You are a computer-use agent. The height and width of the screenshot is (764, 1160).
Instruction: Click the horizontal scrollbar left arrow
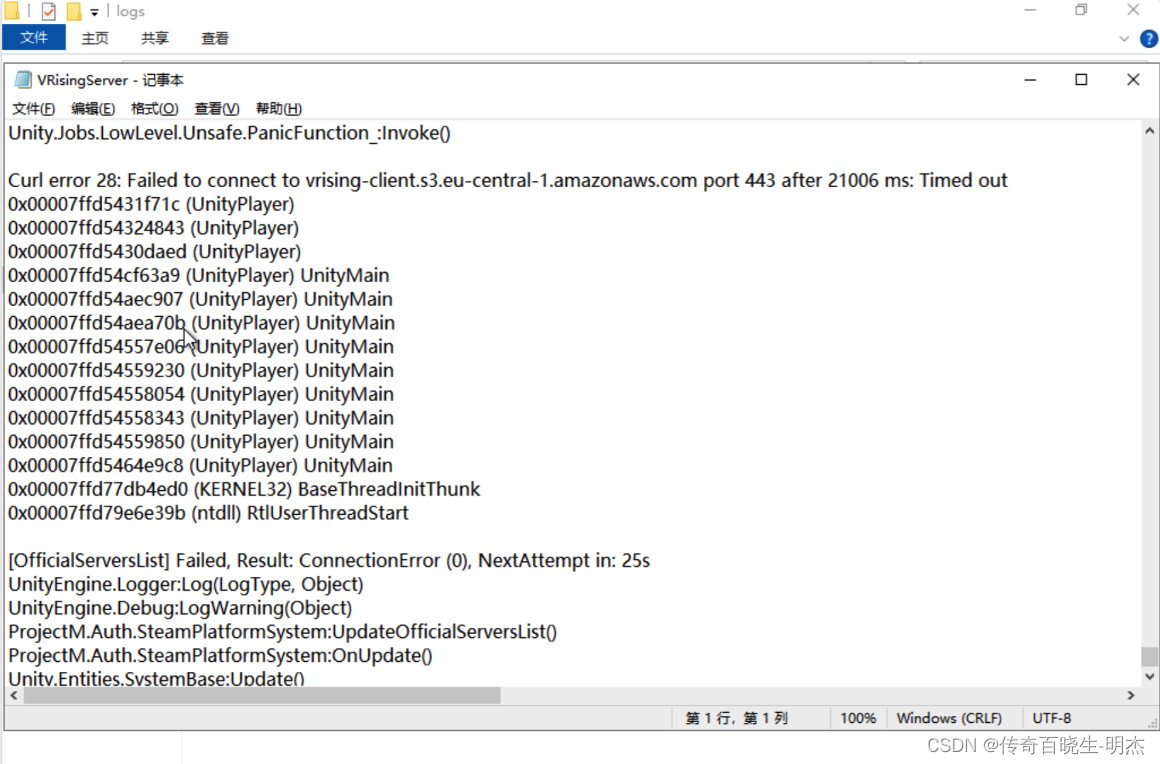coord(14,695)
